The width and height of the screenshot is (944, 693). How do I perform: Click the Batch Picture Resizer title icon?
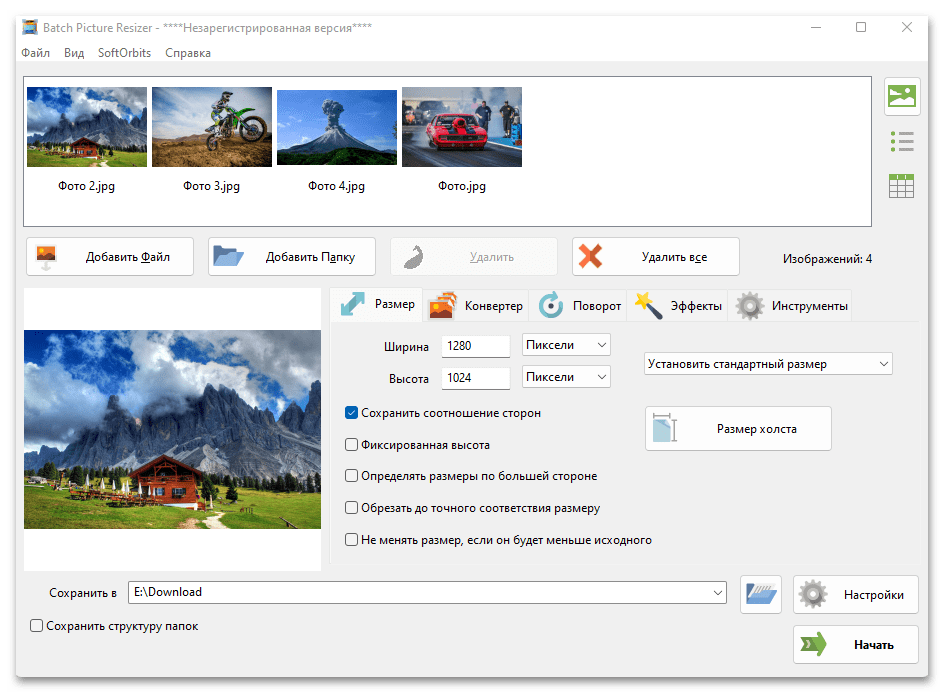(x=30, y=27)
